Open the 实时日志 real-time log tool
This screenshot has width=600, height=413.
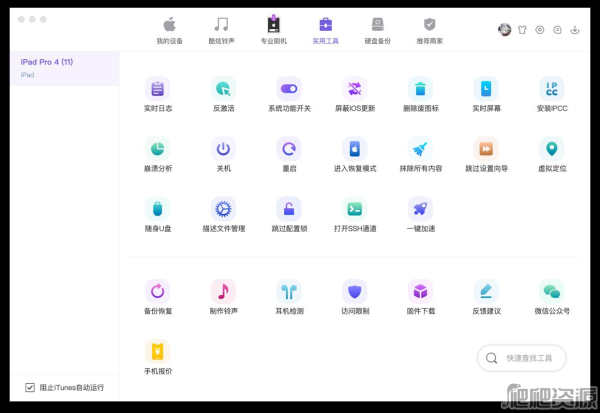coord(158,89)
